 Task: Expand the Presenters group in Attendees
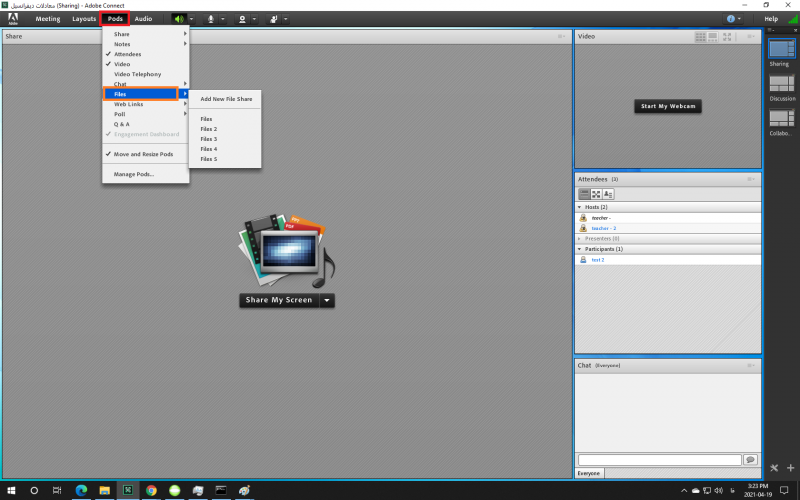(x=580, y=238)
